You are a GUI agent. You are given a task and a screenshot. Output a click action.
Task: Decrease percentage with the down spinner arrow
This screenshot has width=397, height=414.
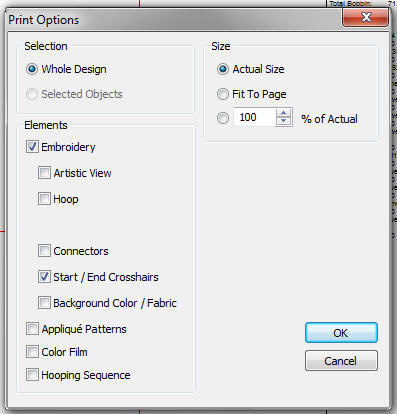pos(284,121)
